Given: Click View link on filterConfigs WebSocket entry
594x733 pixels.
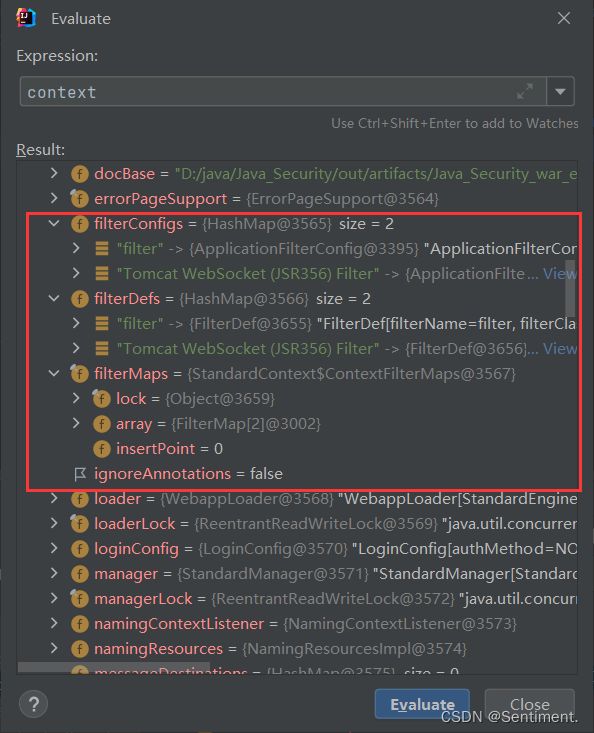Looking at the screenshot, I should coord(559,273).
